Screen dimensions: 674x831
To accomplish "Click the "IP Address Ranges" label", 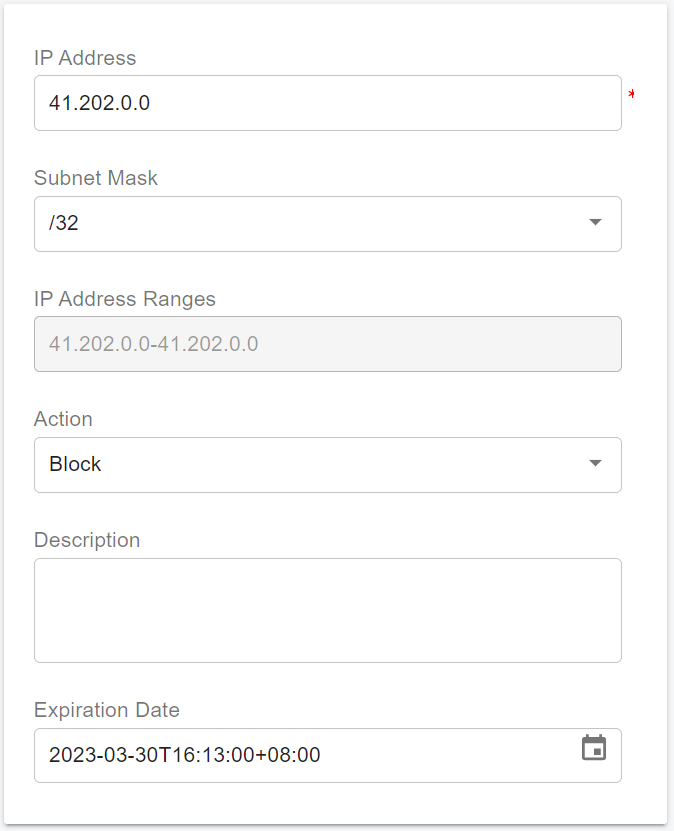I will coord(124,299).
